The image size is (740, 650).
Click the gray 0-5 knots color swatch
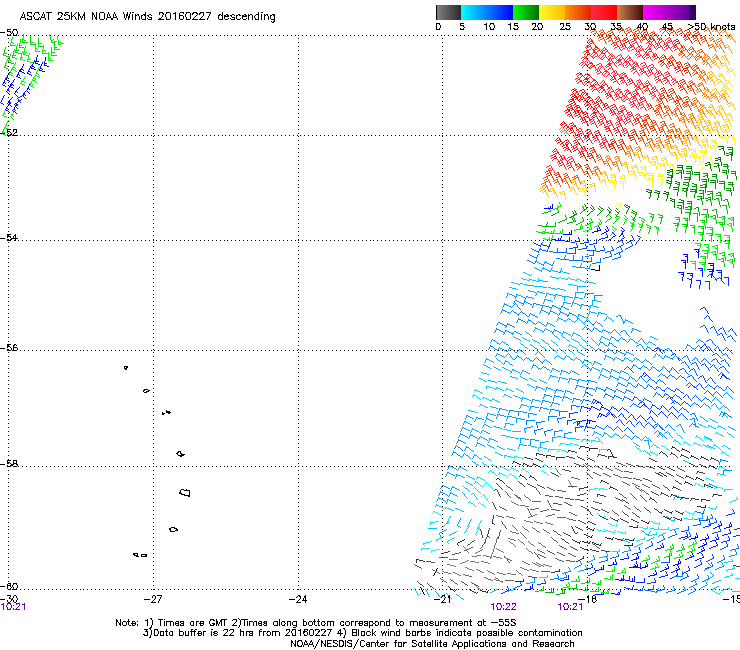point(448,12)
